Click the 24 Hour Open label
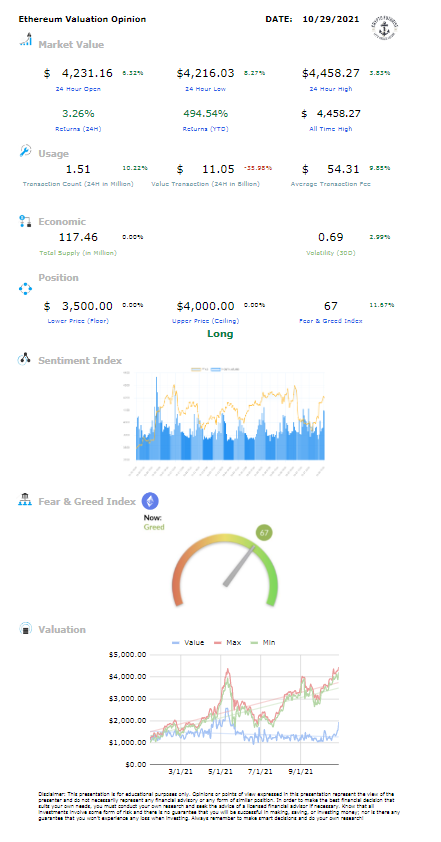This screenshot has width=441, height=842. click(78, 89)
